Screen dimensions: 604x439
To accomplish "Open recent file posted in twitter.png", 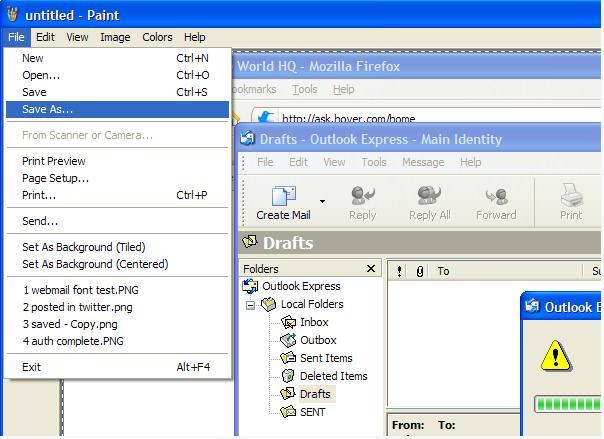I will (x=117, y=307).
